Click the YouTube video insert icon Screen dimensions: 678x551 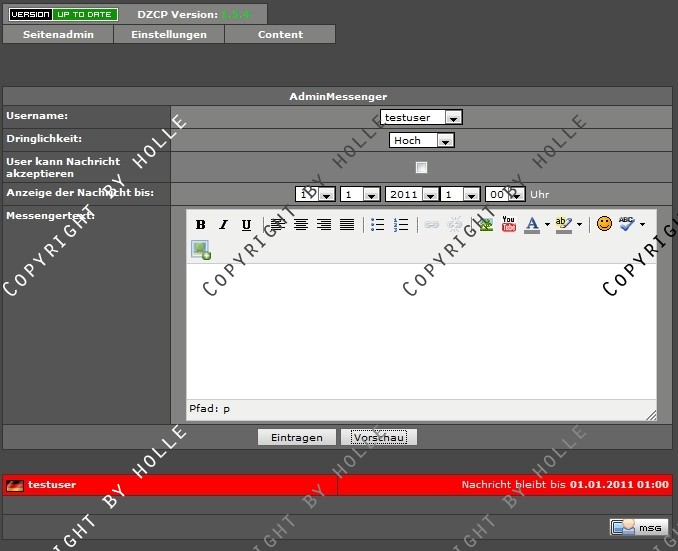point(509,225)
